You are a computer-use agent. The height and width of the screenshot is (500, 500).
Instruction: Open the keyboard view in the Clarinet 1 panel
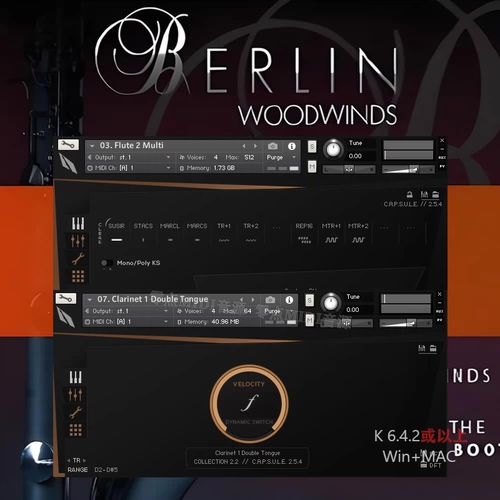(x=76, y=377)
